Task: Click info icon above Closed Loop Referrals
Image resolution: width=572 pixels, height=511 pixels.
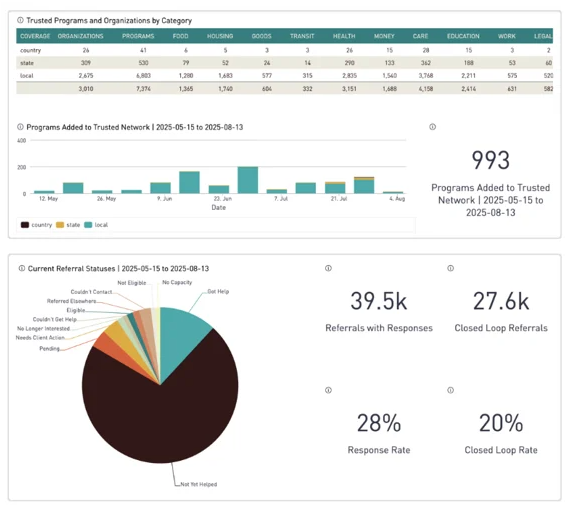Action: (451, 268)
